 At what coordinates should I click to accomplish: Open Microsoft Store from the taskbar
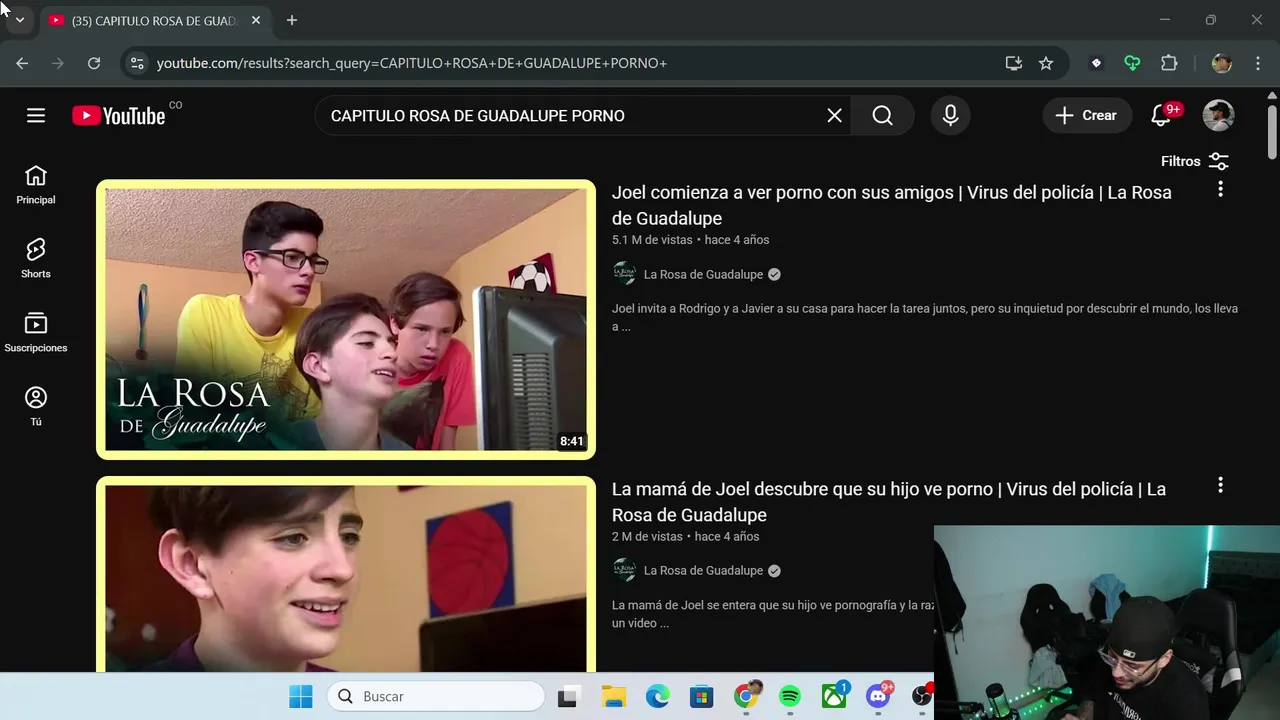click(701, 697)
